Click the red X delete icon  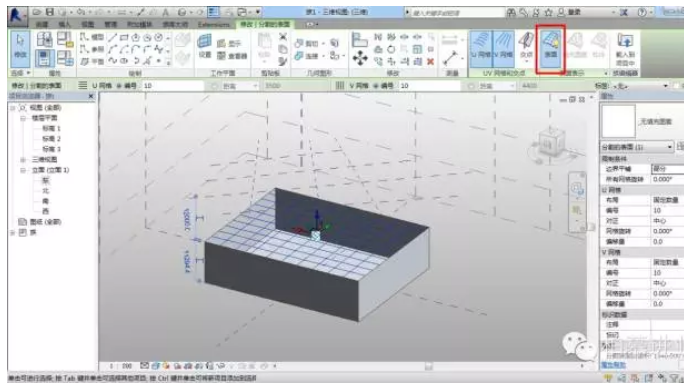pos(430,61)
